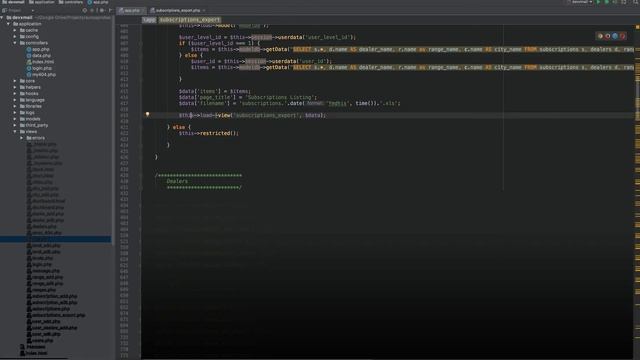This screenshot has height=360, width=640.
Task: Open page in Chrome browser icon
Action: tap(600, 36)
